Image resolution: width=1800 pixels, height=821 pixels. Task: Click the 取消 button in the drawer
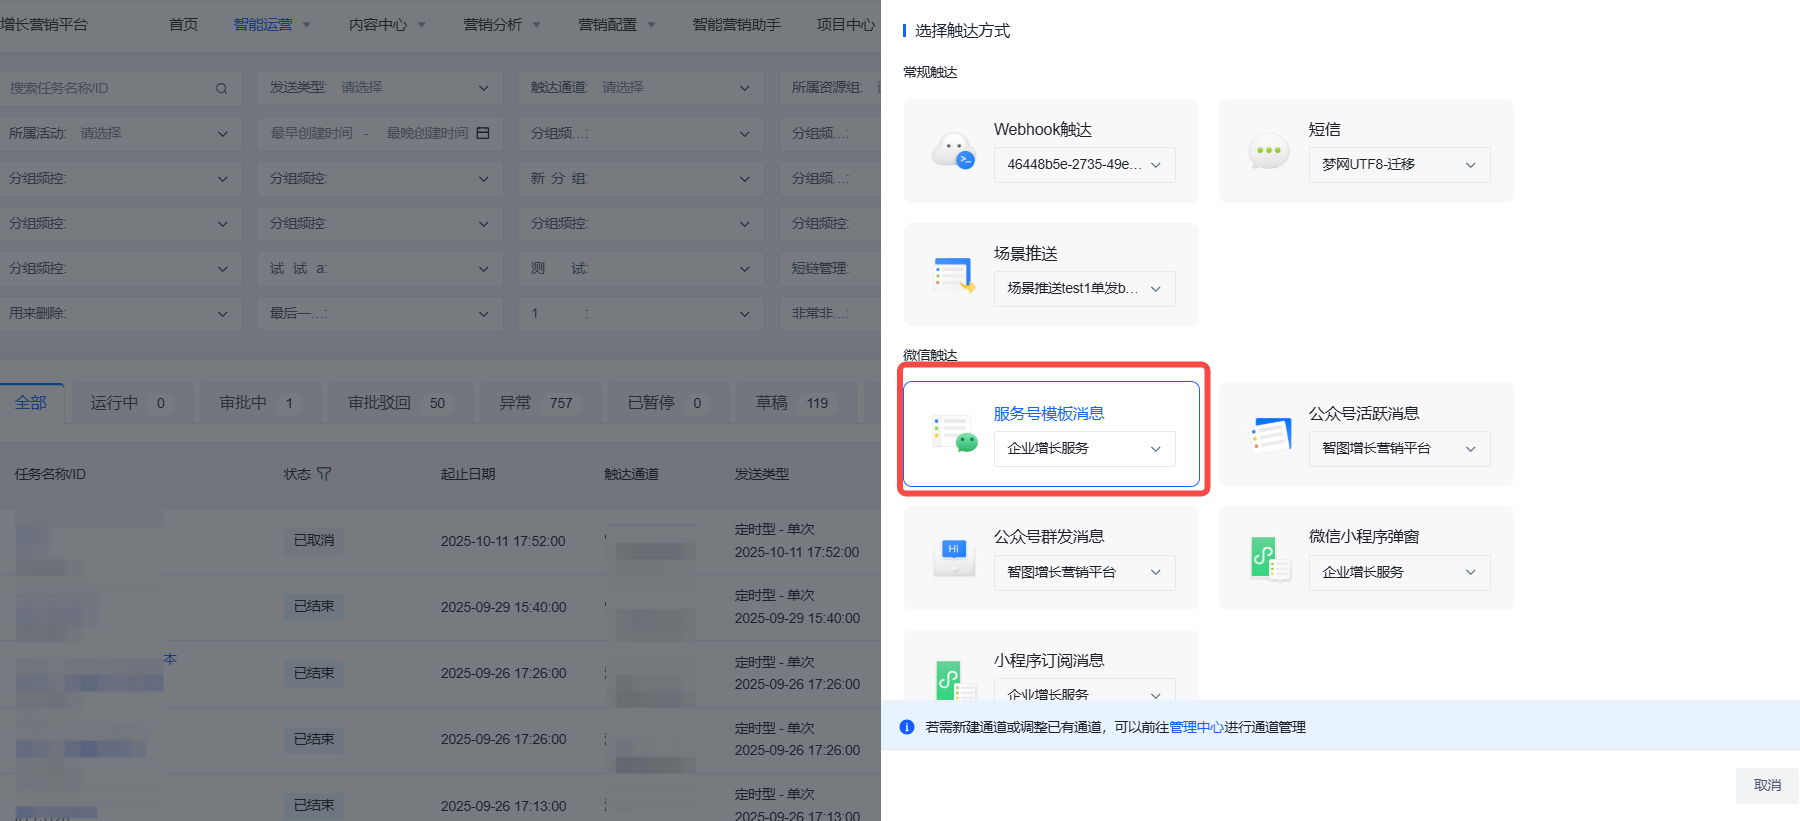point(1767,785)
